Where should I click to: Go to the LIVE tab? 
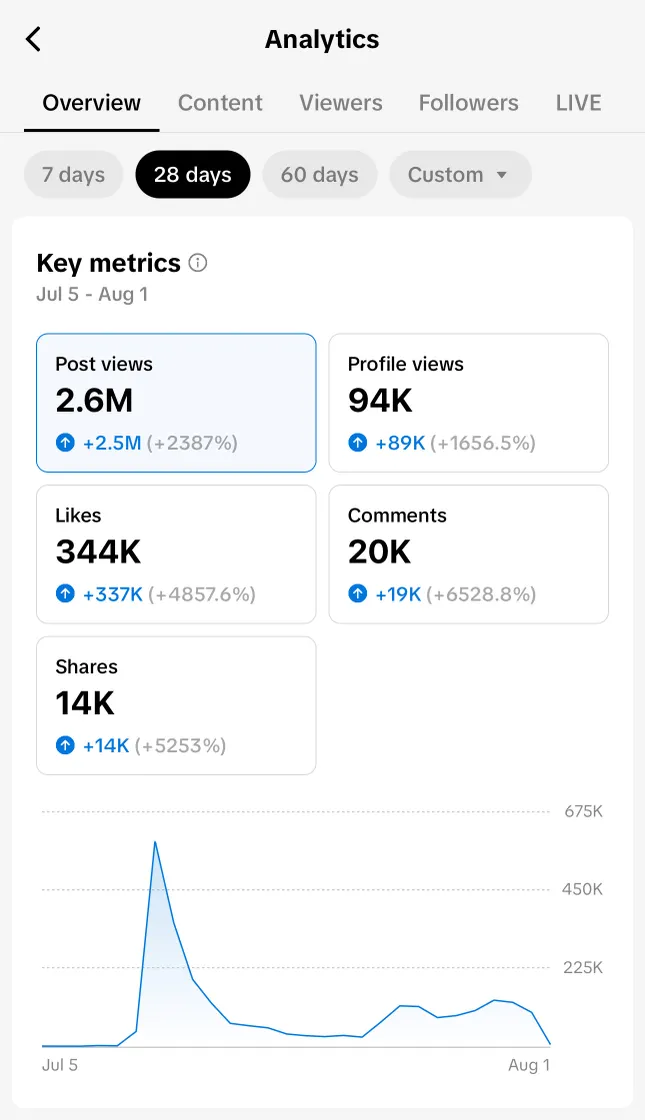[x=578, y=103]
